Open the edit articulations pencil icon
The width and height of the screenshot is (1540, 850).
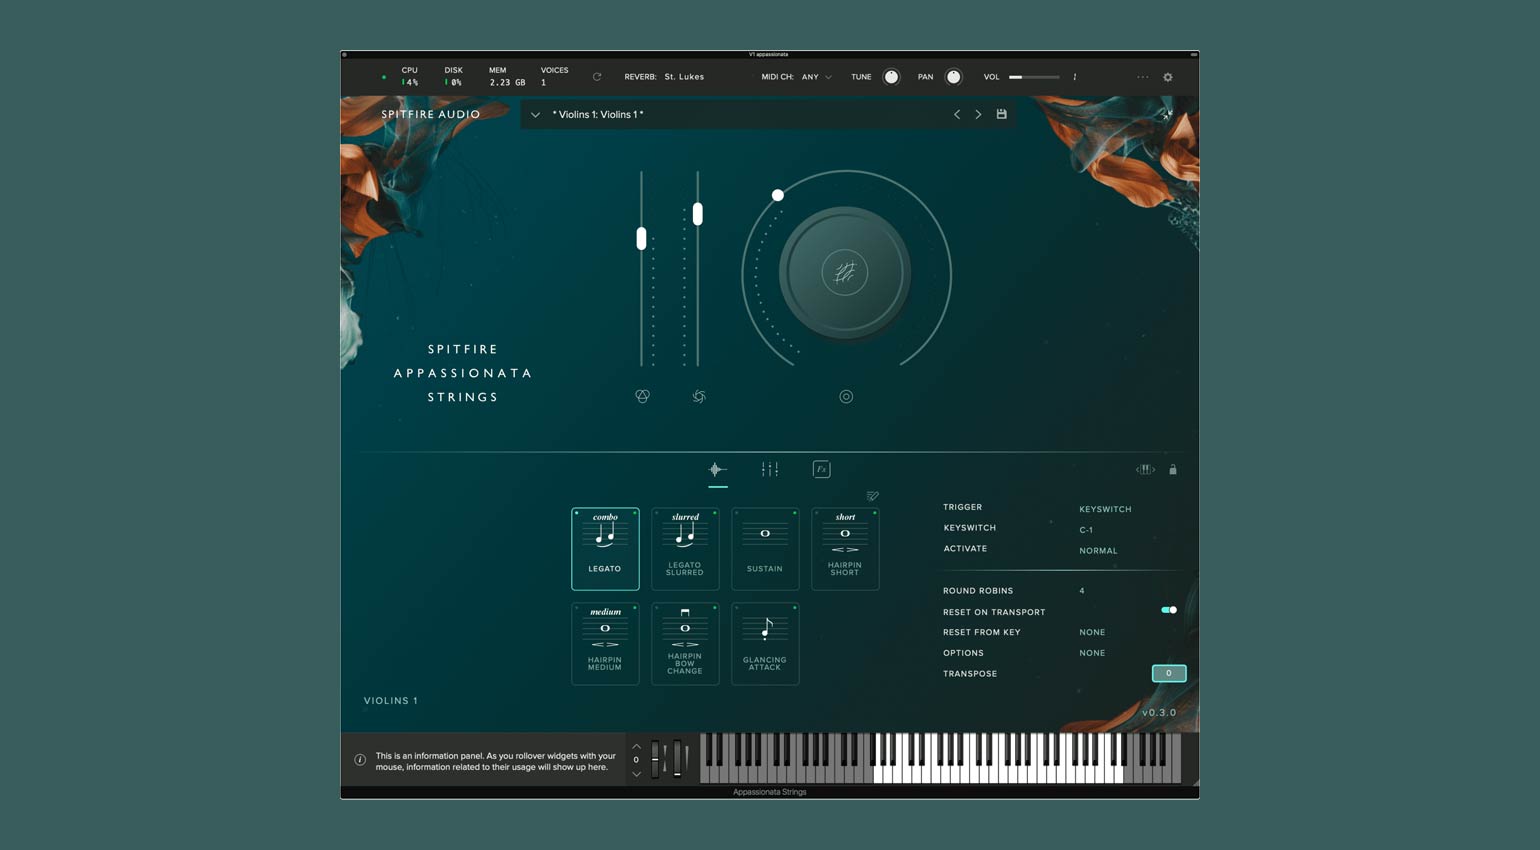[872, 496]
